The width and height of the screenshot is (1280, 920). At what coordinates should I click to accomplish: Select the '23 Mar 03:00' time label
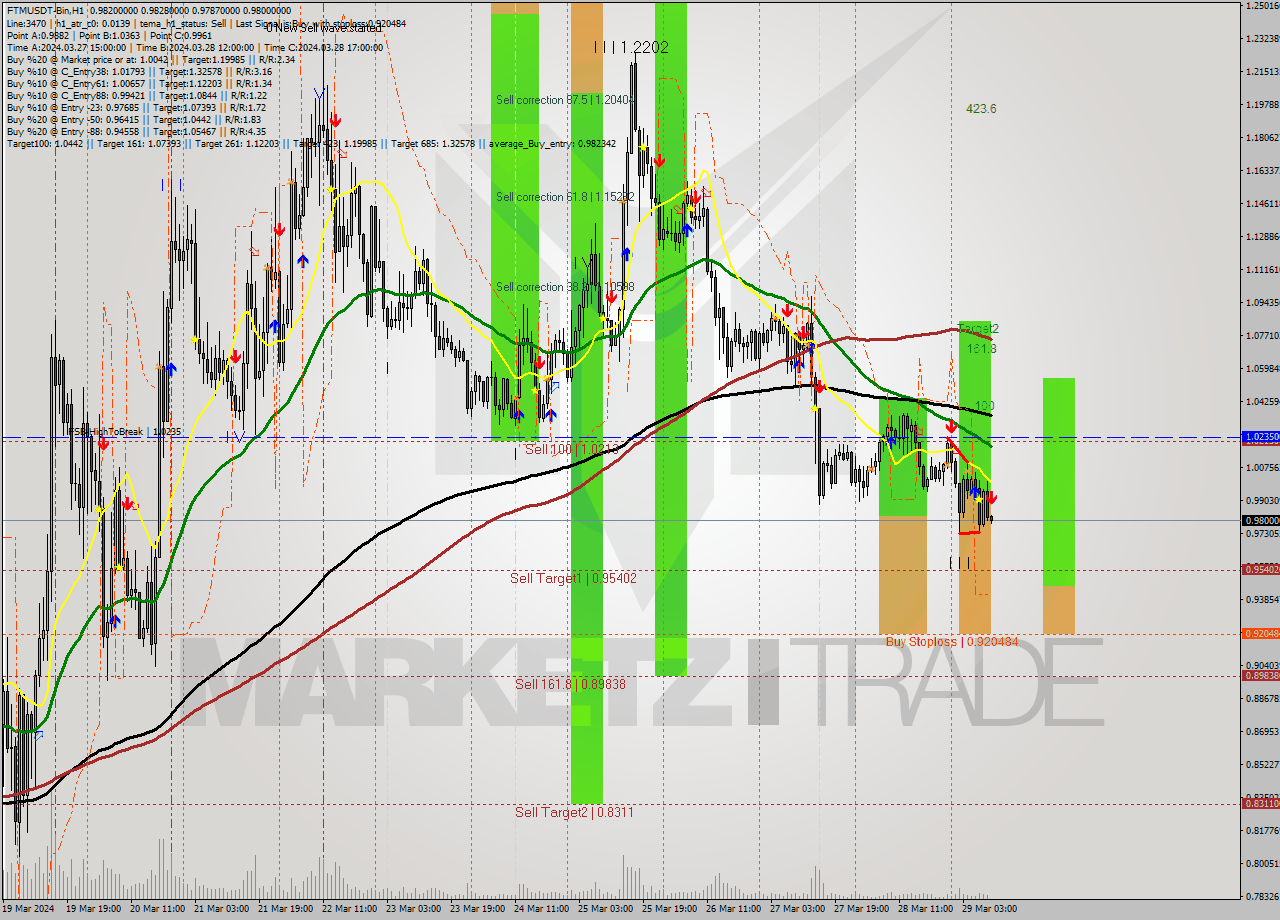tap(414, 909)
